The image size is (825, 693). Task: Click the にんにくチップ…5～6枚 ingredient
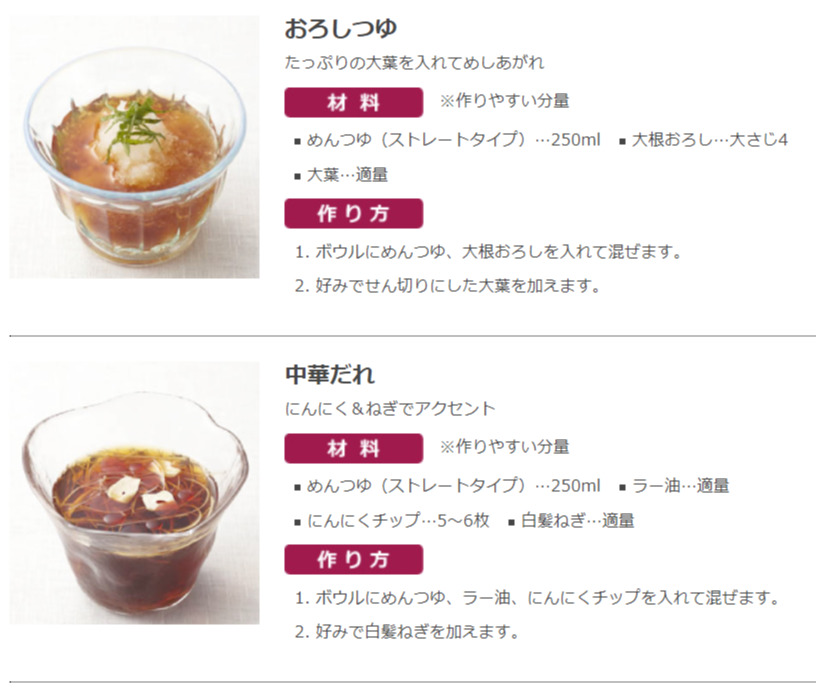click(392, 521)
